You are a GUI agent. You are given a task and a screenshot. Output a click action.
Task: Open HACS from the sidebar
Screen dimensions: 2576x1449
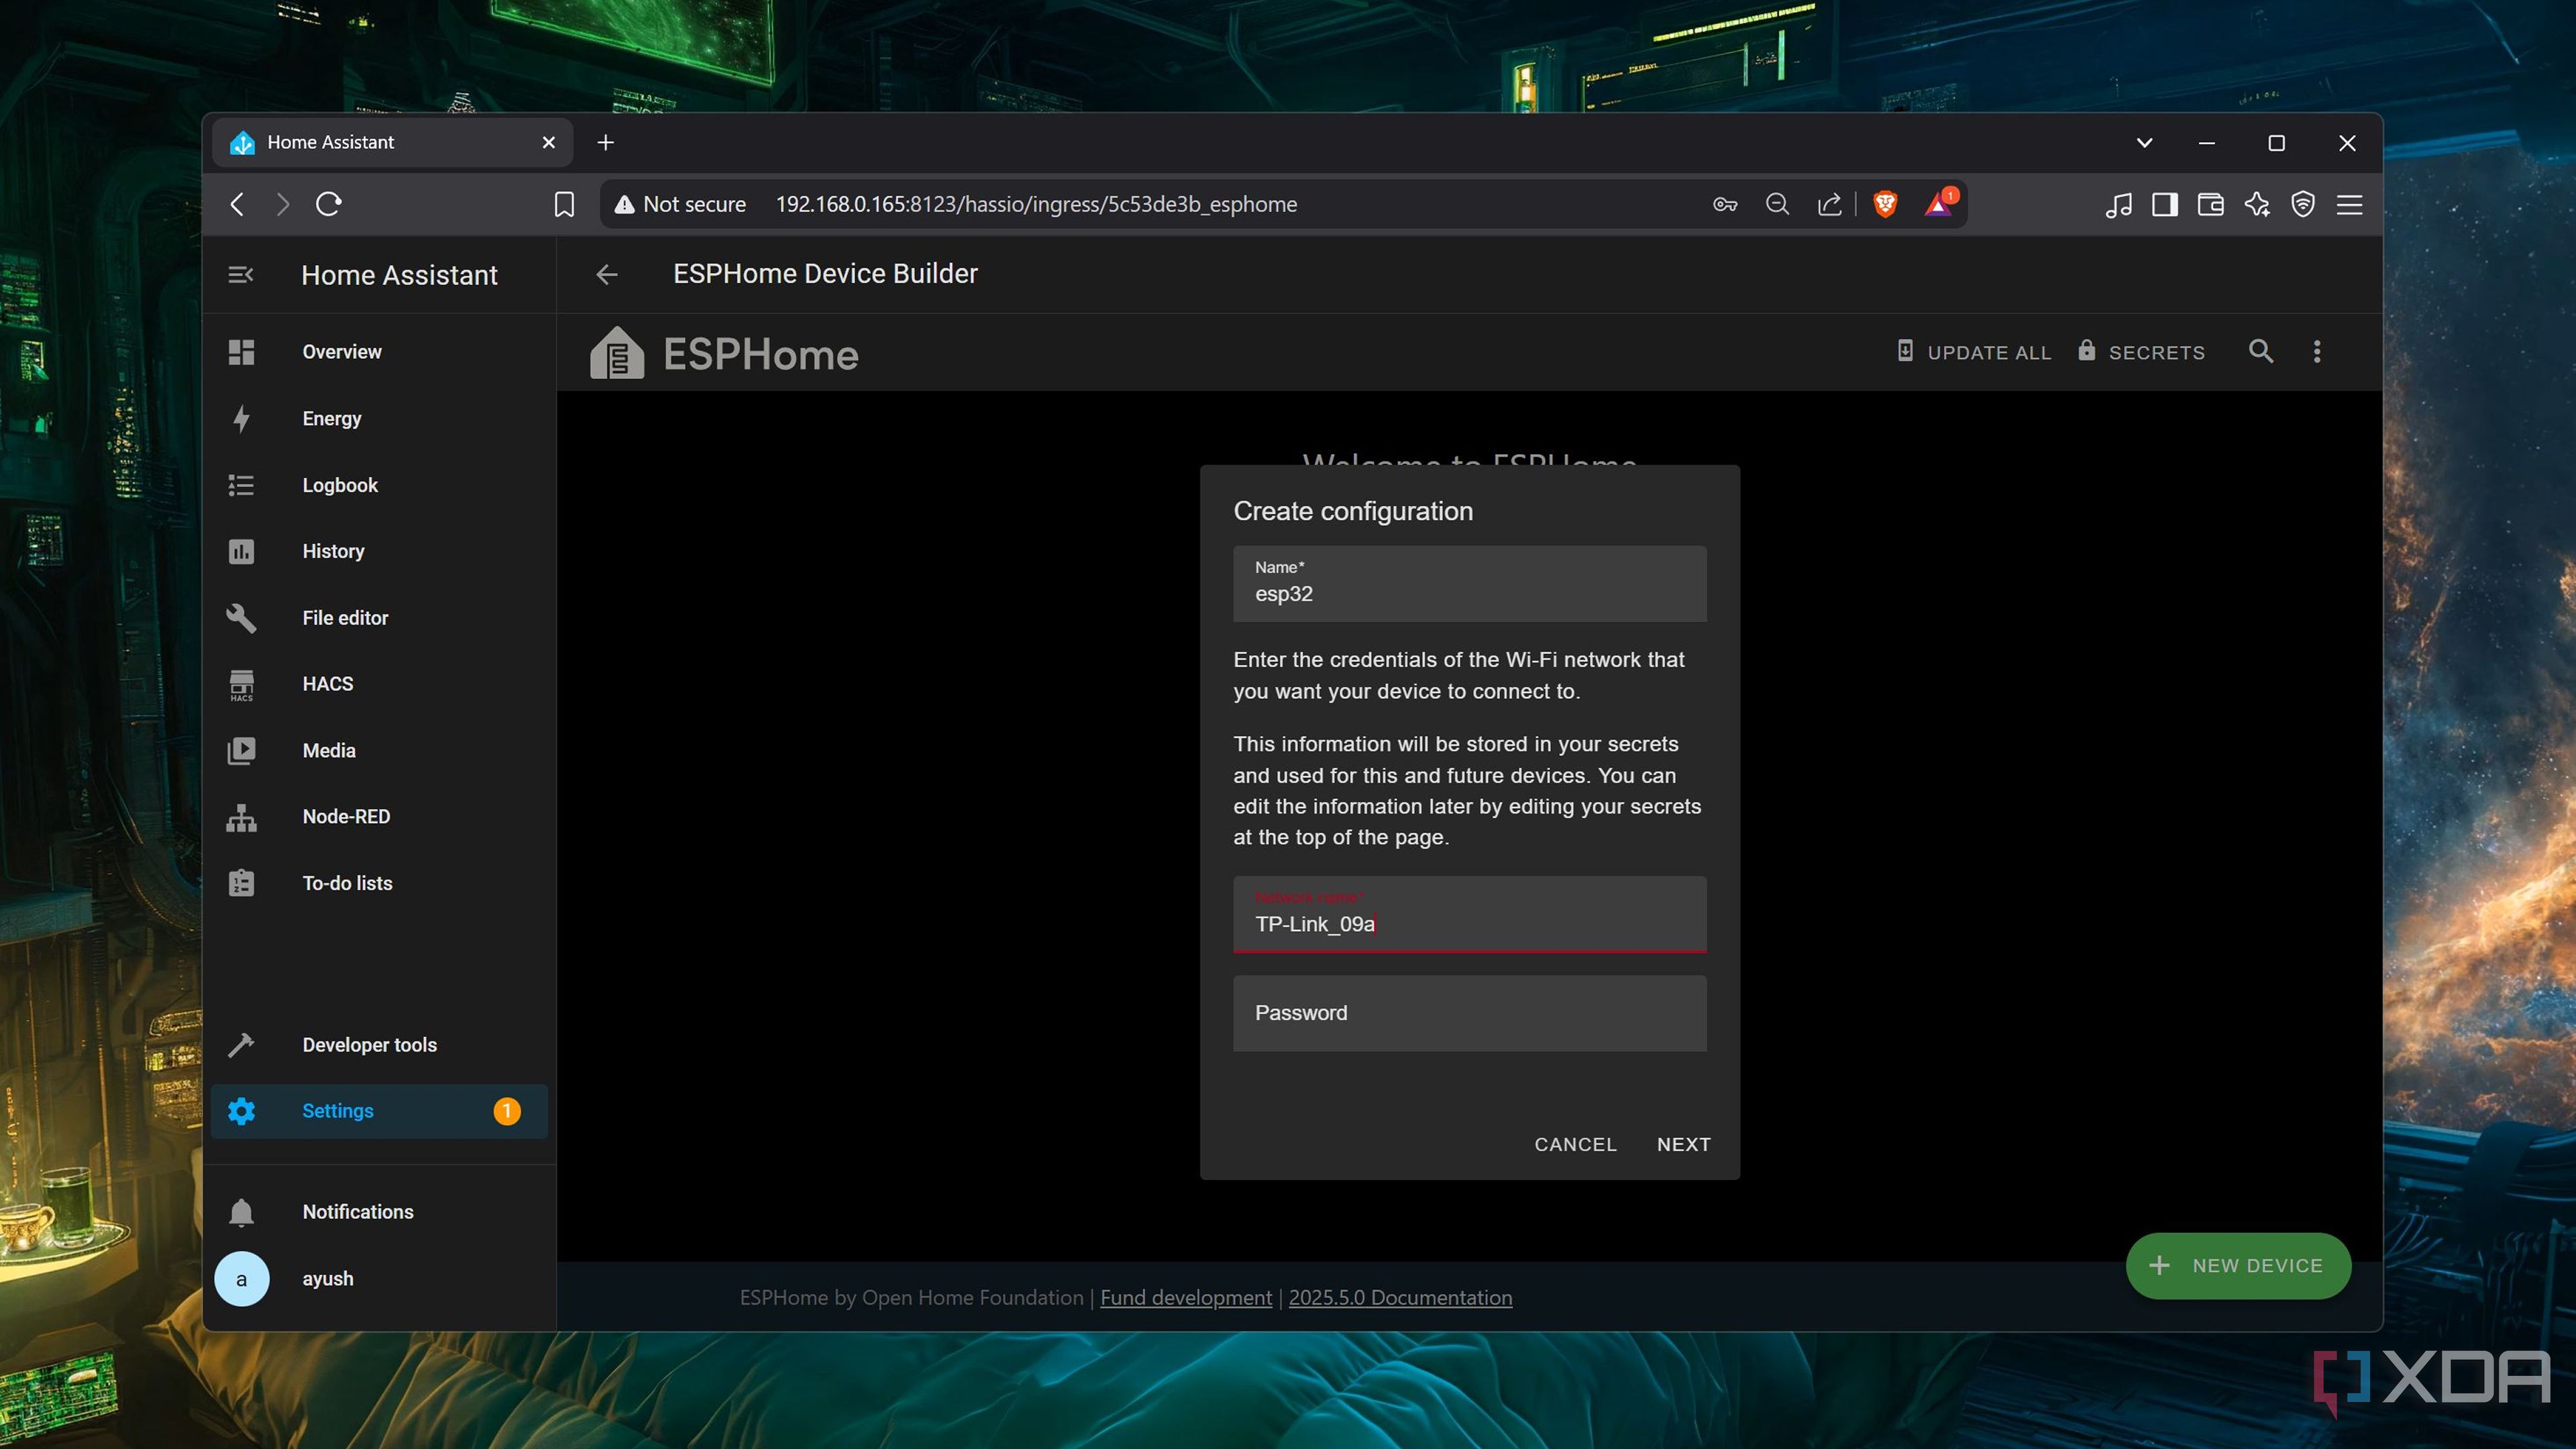pyautogui.click(x=327, y=684)
